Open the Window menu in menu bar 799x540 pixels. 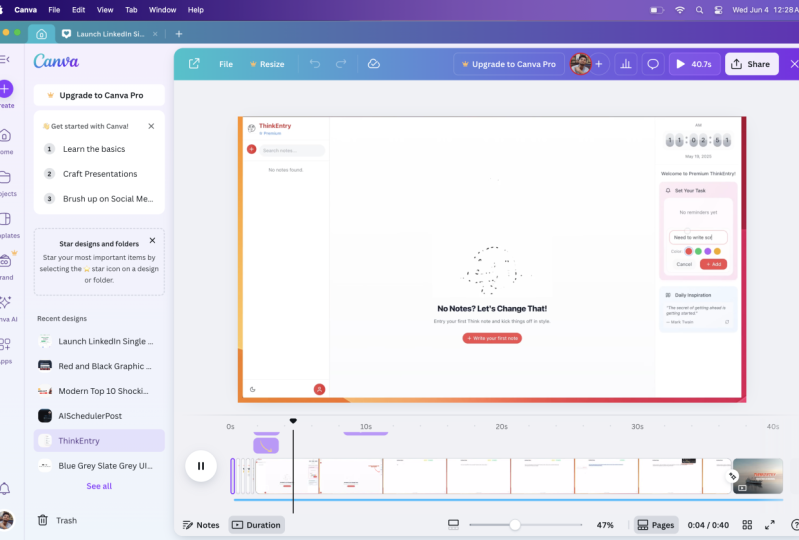coord(162,10)
